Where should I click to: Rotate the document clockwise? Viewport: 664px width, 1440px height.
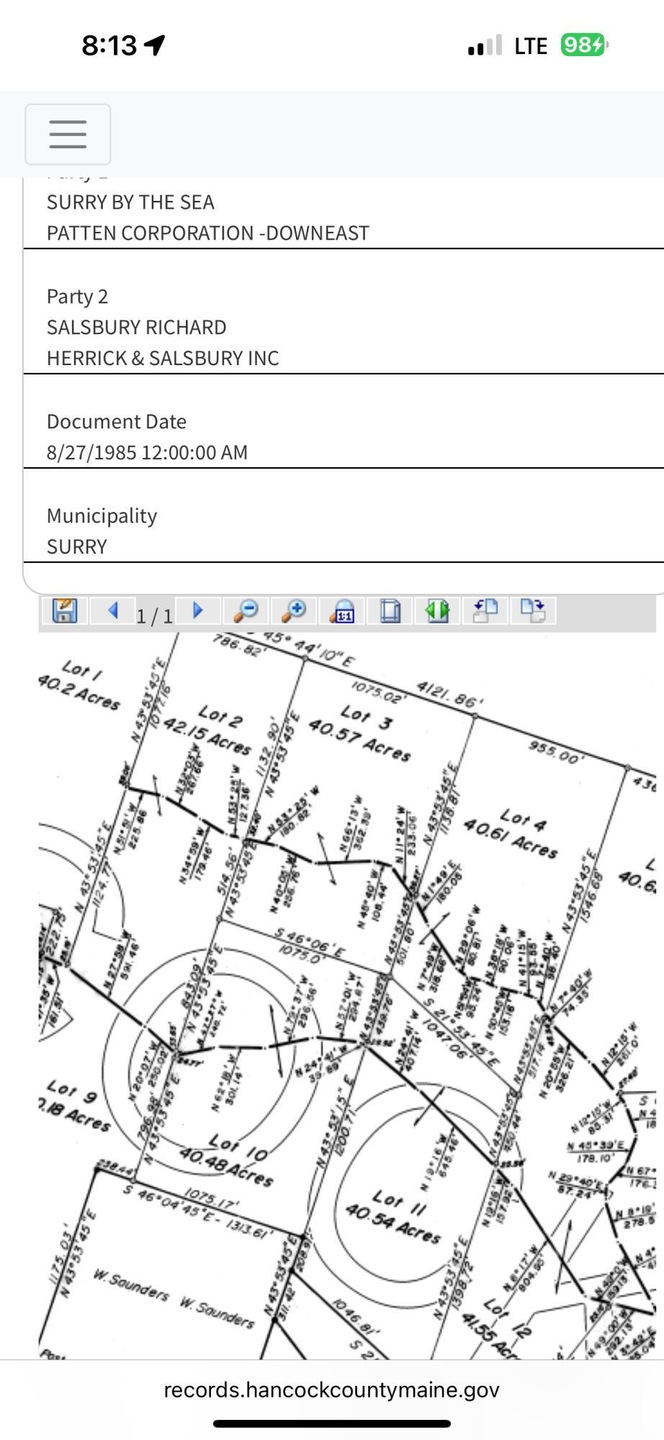coord(534,610)
